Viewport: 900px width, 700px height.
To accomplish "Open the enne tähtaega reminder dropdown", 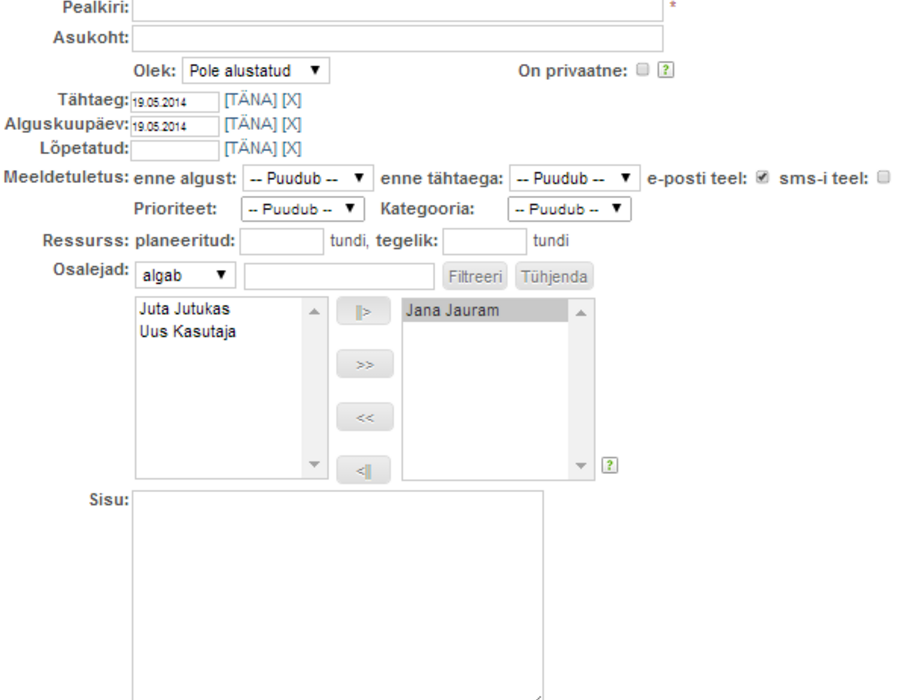I will (x=575, y=178).
